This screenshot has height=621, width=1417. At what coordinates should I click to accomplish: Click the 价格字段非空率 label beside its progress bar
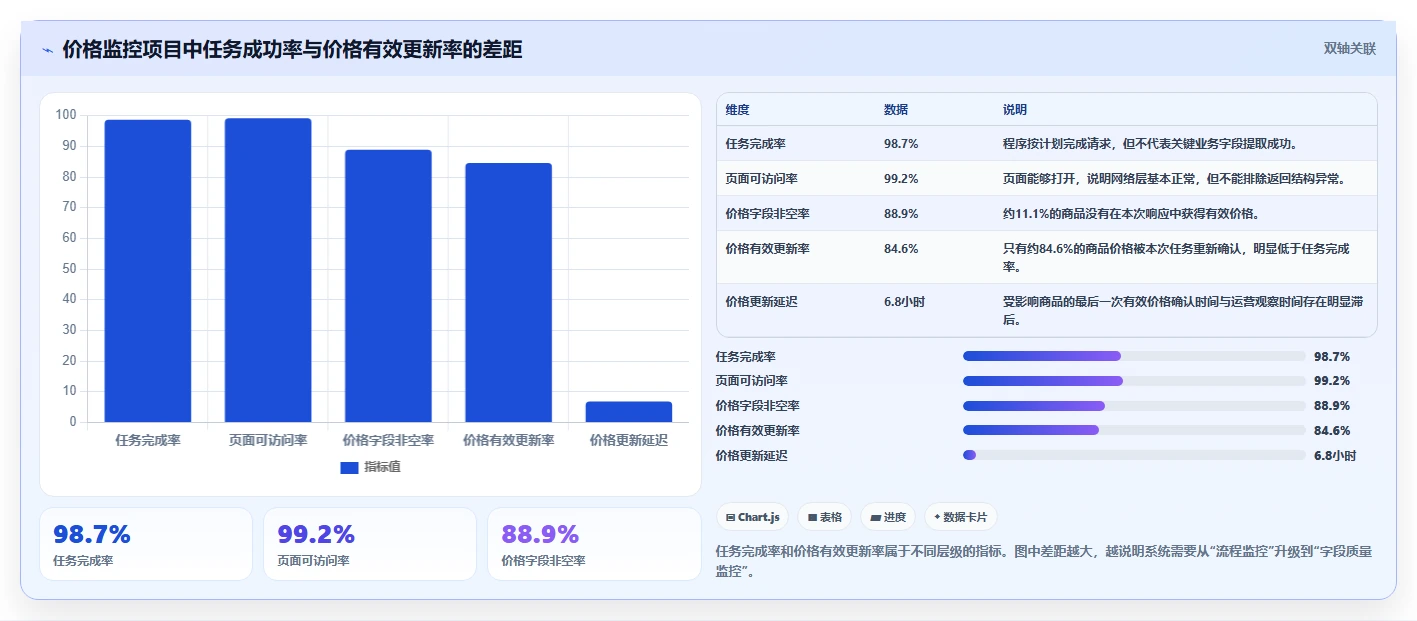758,406
